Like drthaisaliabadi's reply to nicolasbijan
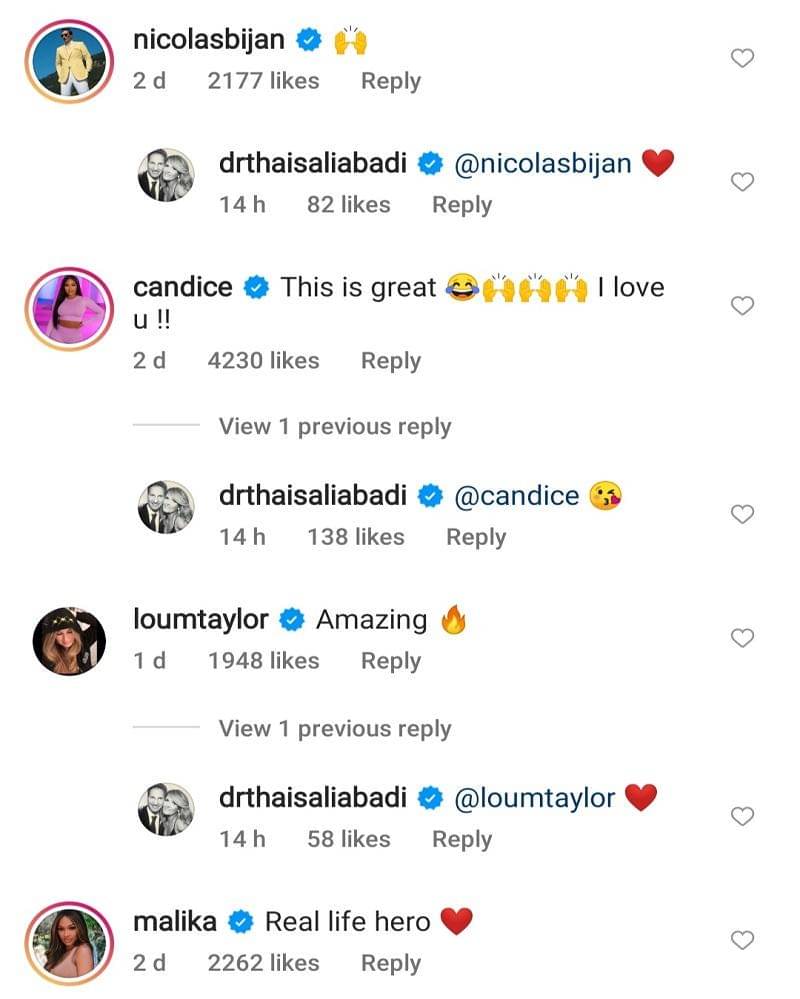 (742, 182)
